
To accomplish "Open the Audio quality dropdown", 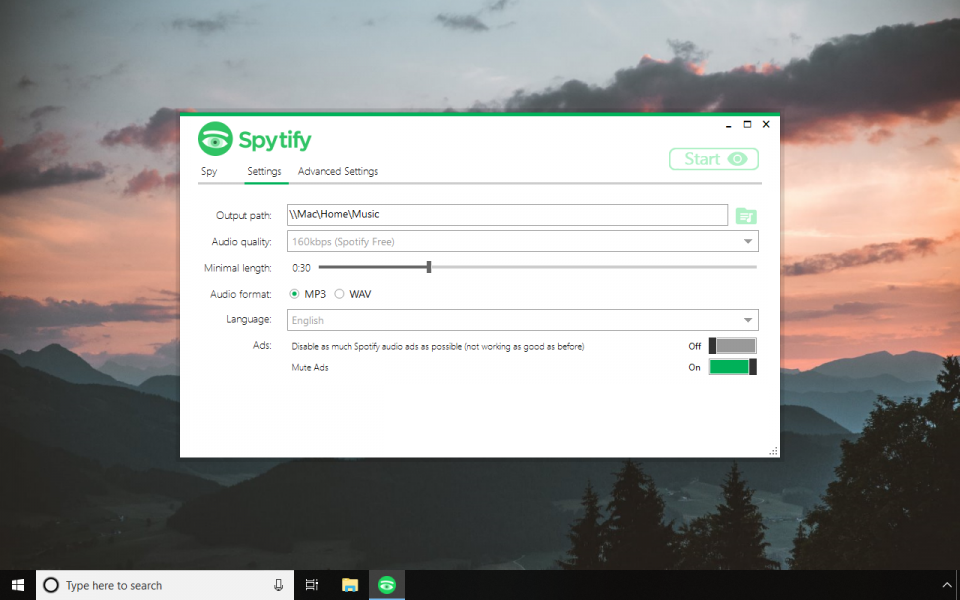I will pyautogui.click(x=523, y=241).
